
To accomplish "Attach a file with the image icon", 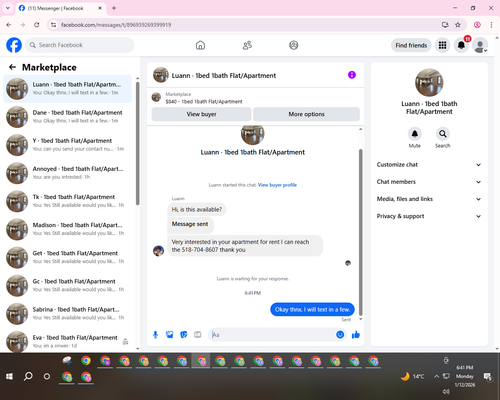I will [x=170, y=335].
